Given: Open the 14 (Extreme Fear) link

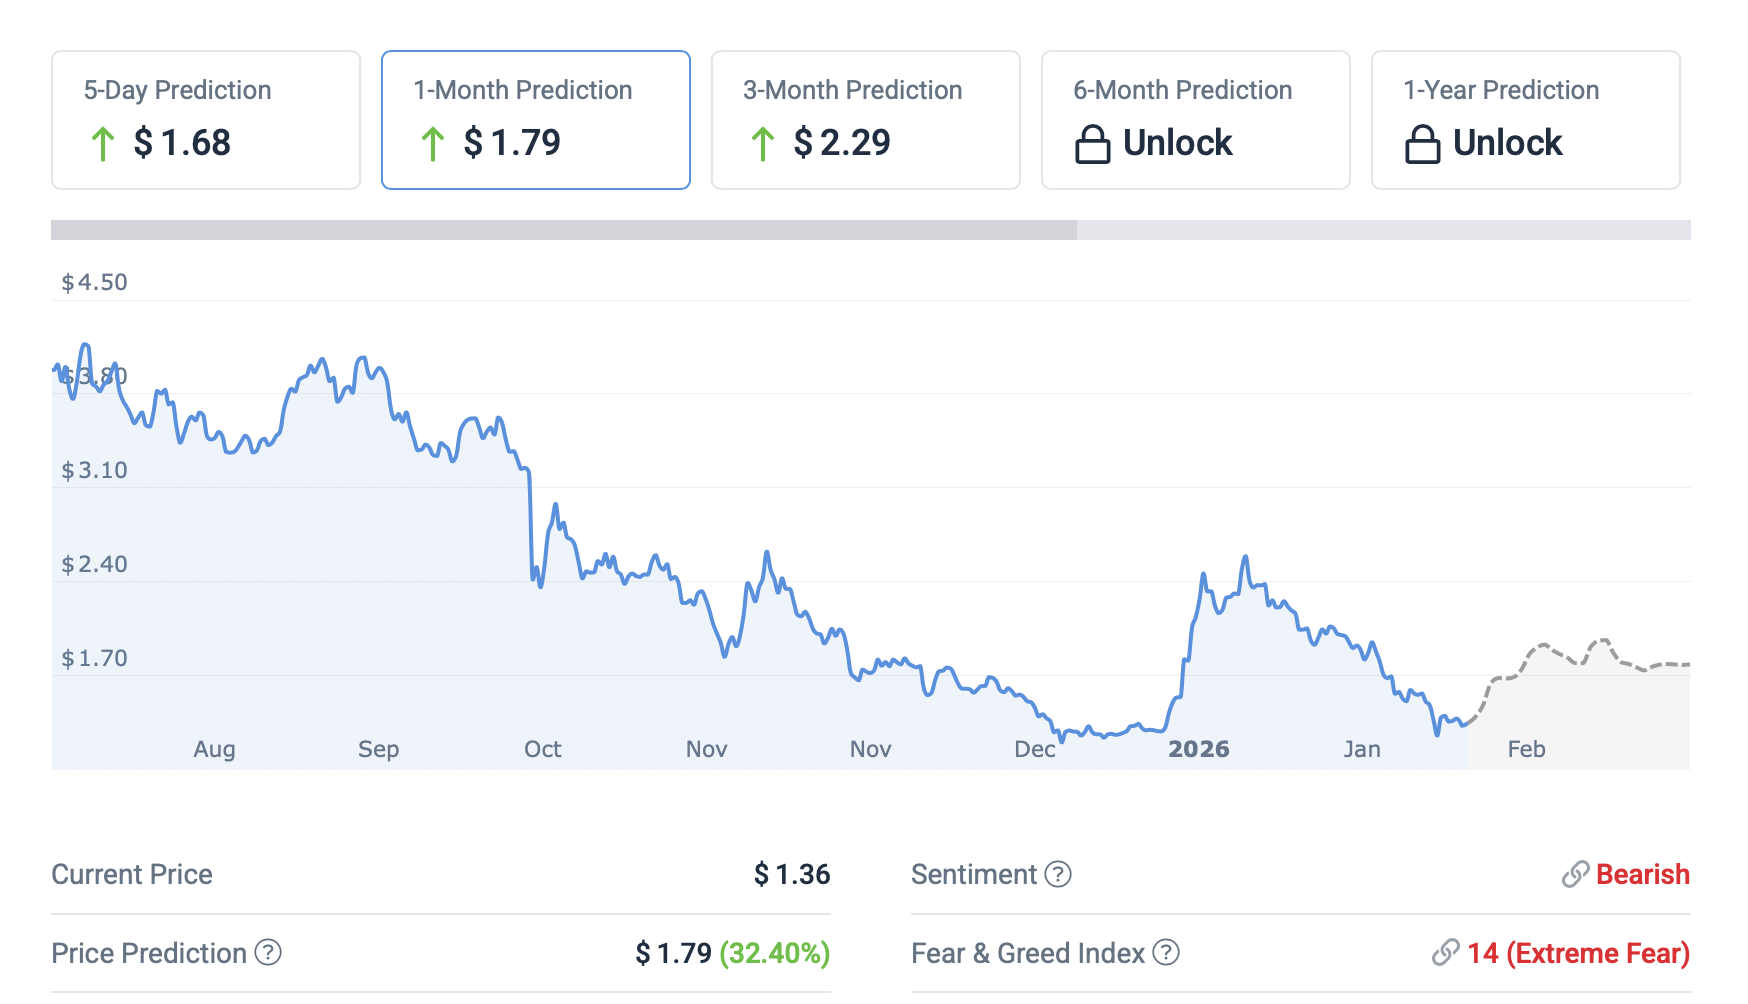Looking at the screenshot, I should (x=1578, y=953).
